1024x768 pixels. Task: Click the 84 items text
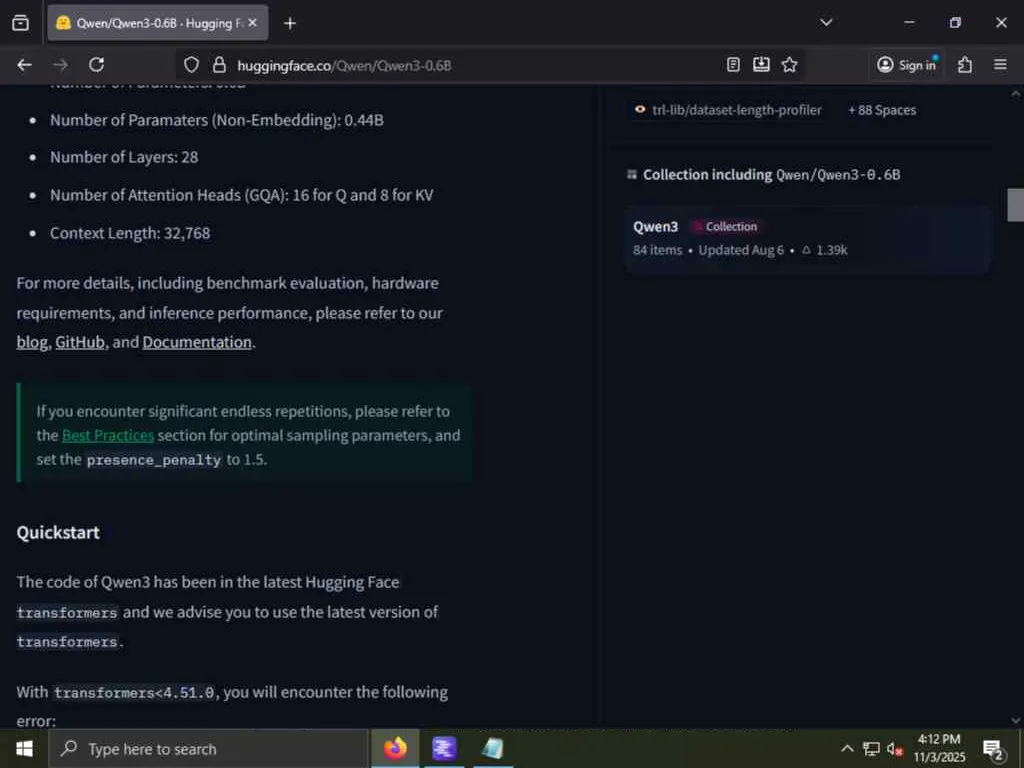tap(657, 250)
